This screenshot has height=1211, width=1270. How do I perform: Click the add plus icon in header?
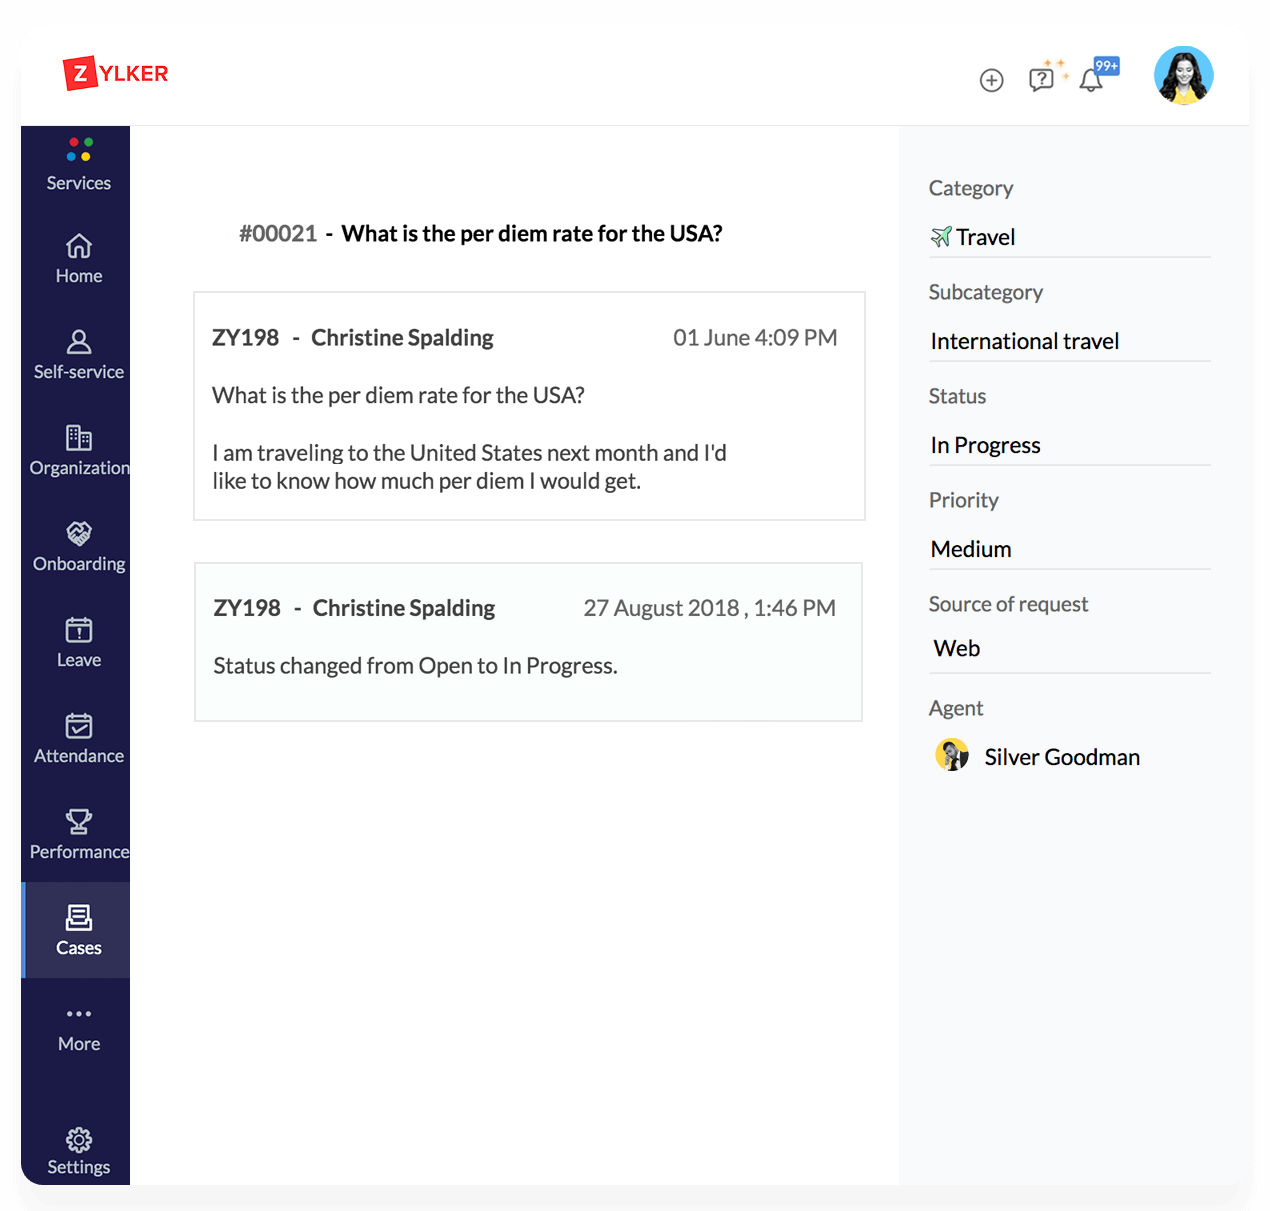991,80
